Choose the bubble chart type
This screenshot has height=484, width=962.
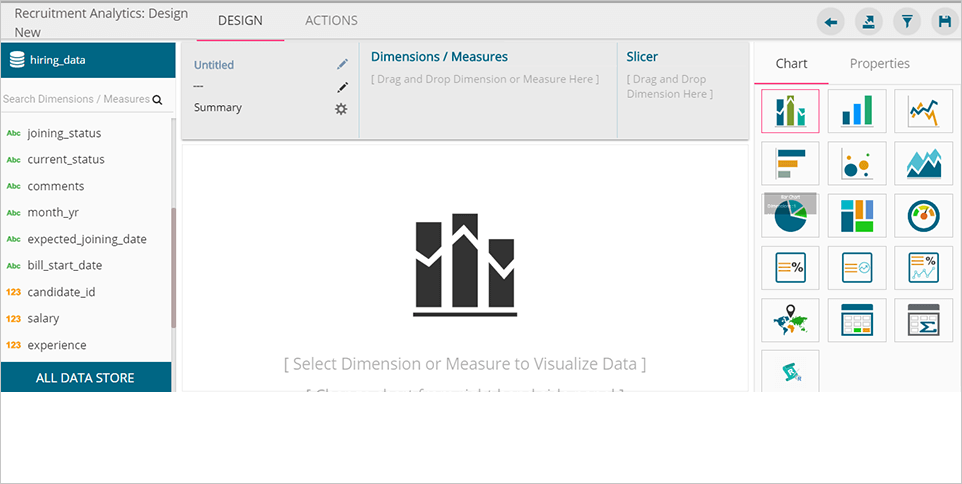pos(857,163)
